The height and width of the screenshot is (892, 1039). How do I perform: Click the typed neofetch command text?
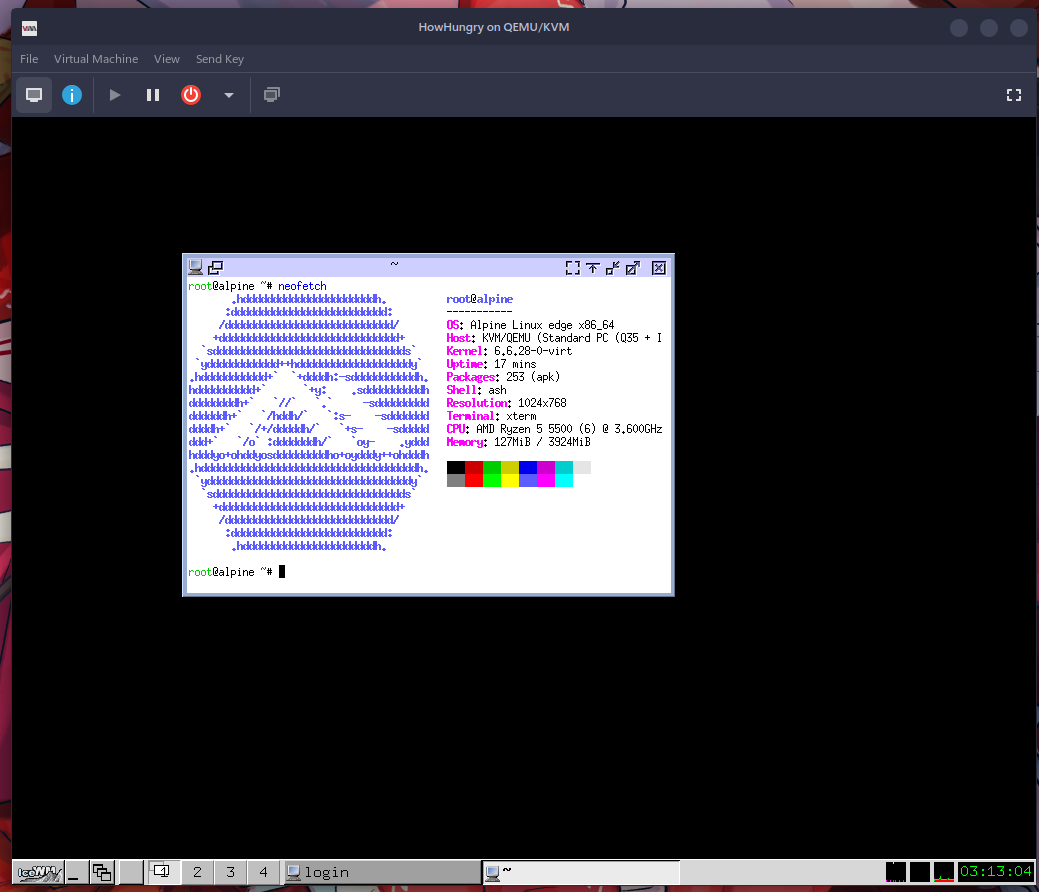pos(302,286)
